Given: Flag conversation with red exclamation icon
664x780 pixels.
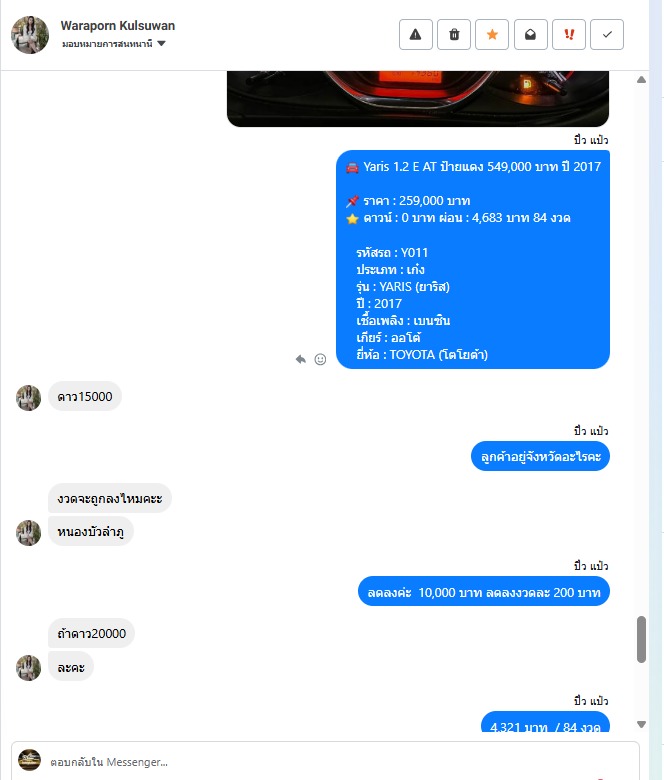Looking at the screenshot, I should (x=569, y=35).
